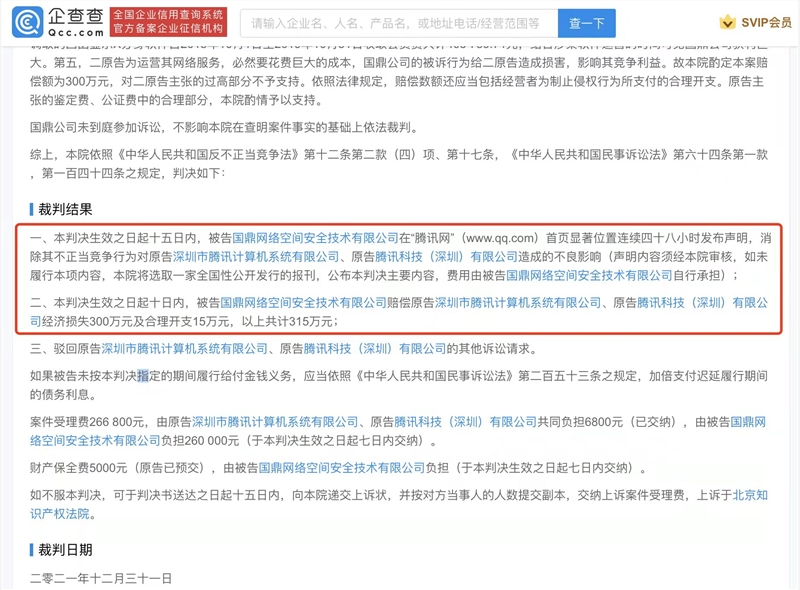This screenshot has width=800, height=590.
Task: Click the 企查查 logo icon
Action: point(34,21)
